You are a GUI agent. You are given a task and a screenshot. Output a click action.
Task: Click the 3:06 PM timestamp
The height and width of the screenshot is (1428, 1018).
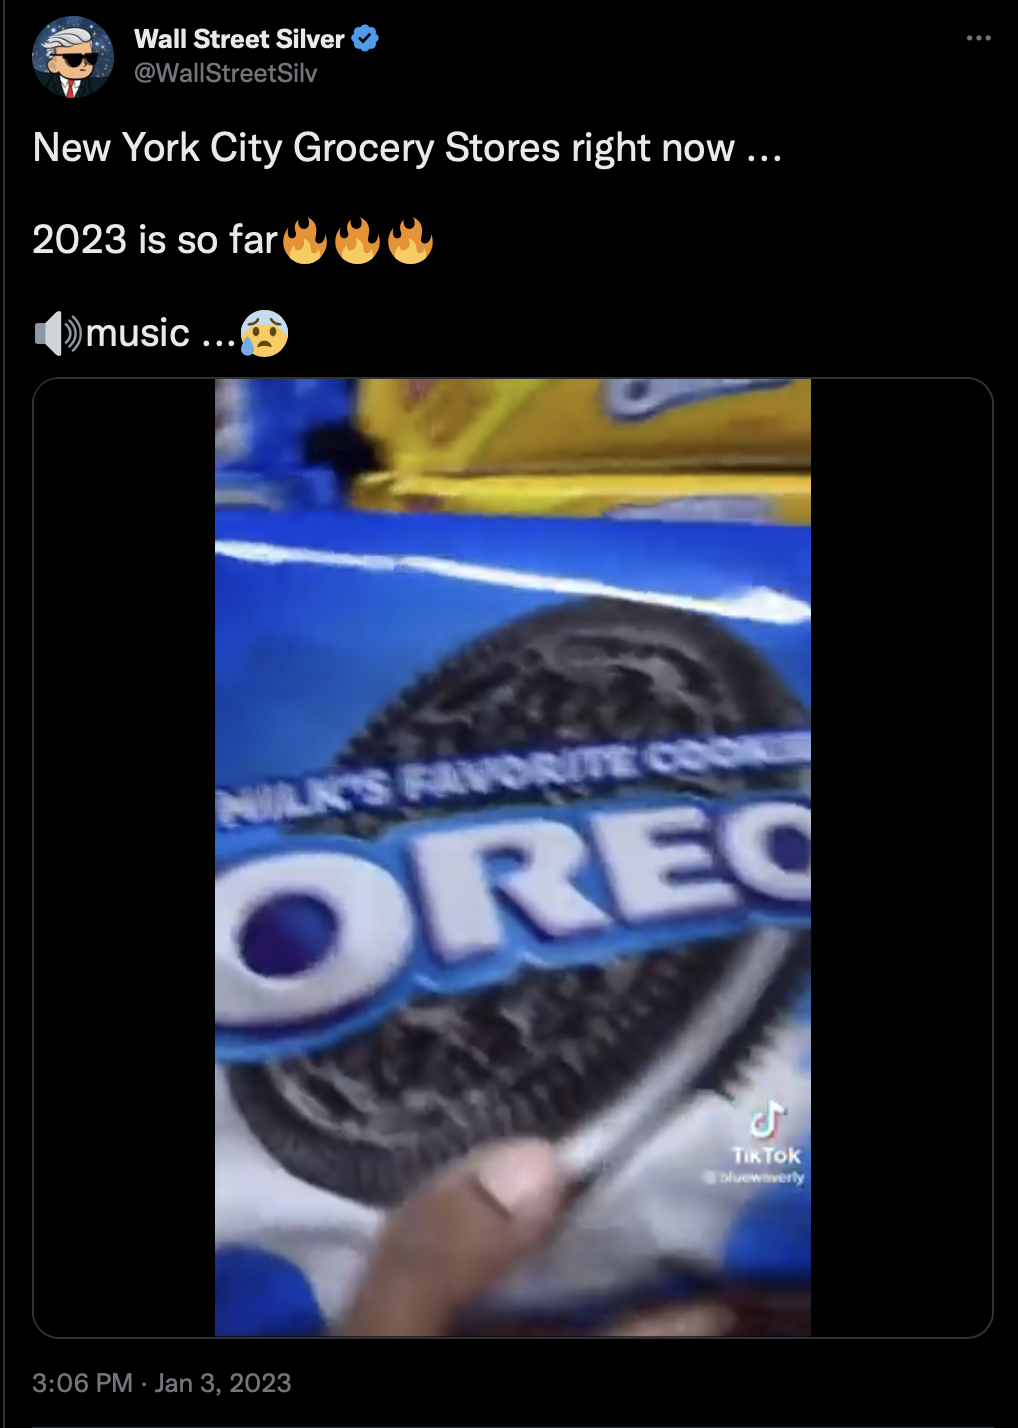coord(82,1383)
